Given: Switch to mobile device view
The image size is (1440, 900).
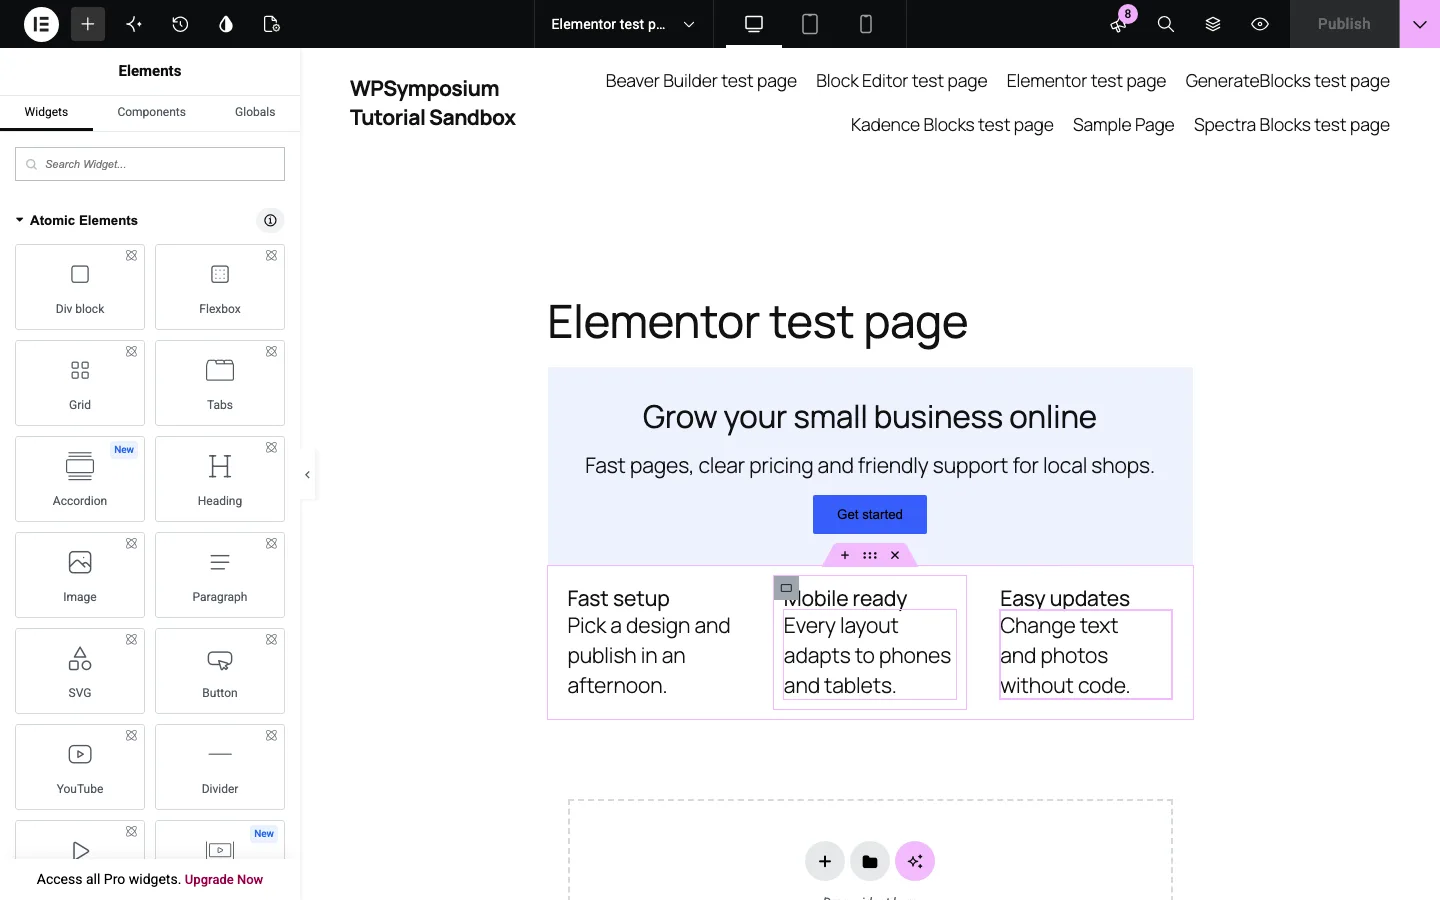Looking at the screenshot, I should [866, 24].
